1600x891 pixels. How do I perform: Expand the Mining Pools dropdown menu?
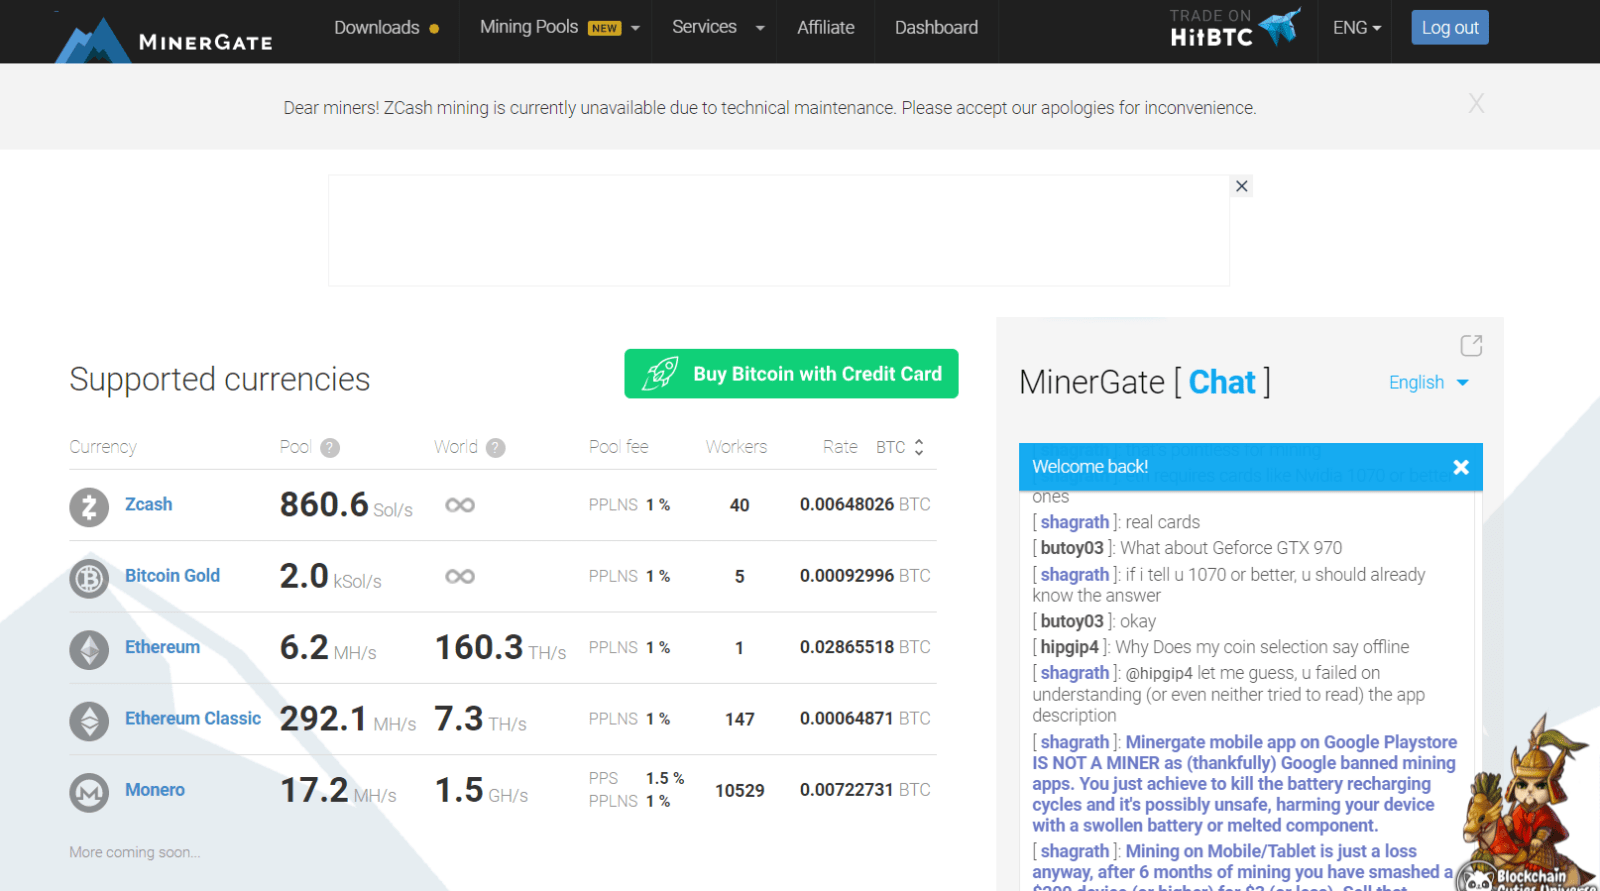pos(559,28)
